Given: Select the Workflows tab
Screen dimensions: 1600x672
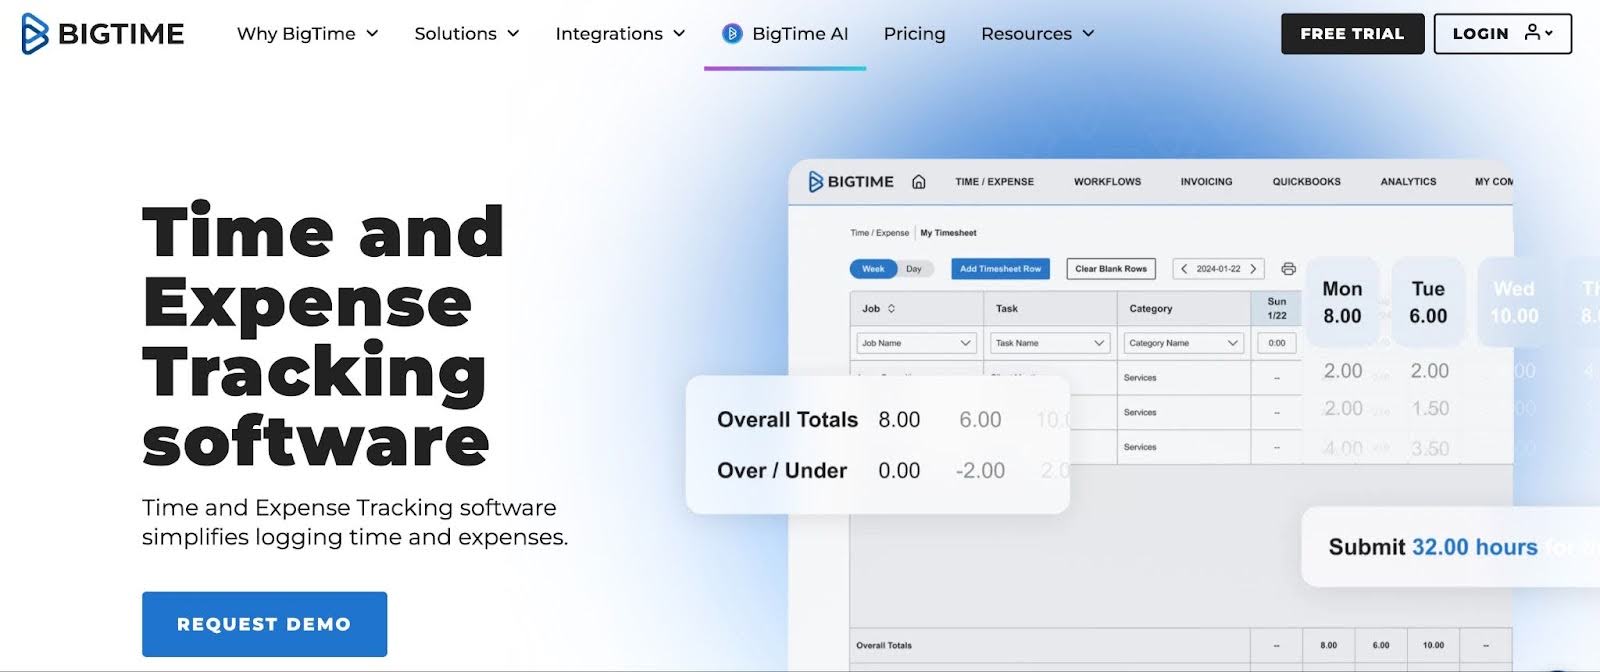Looking at the screenshot, I should point(1107,182).
